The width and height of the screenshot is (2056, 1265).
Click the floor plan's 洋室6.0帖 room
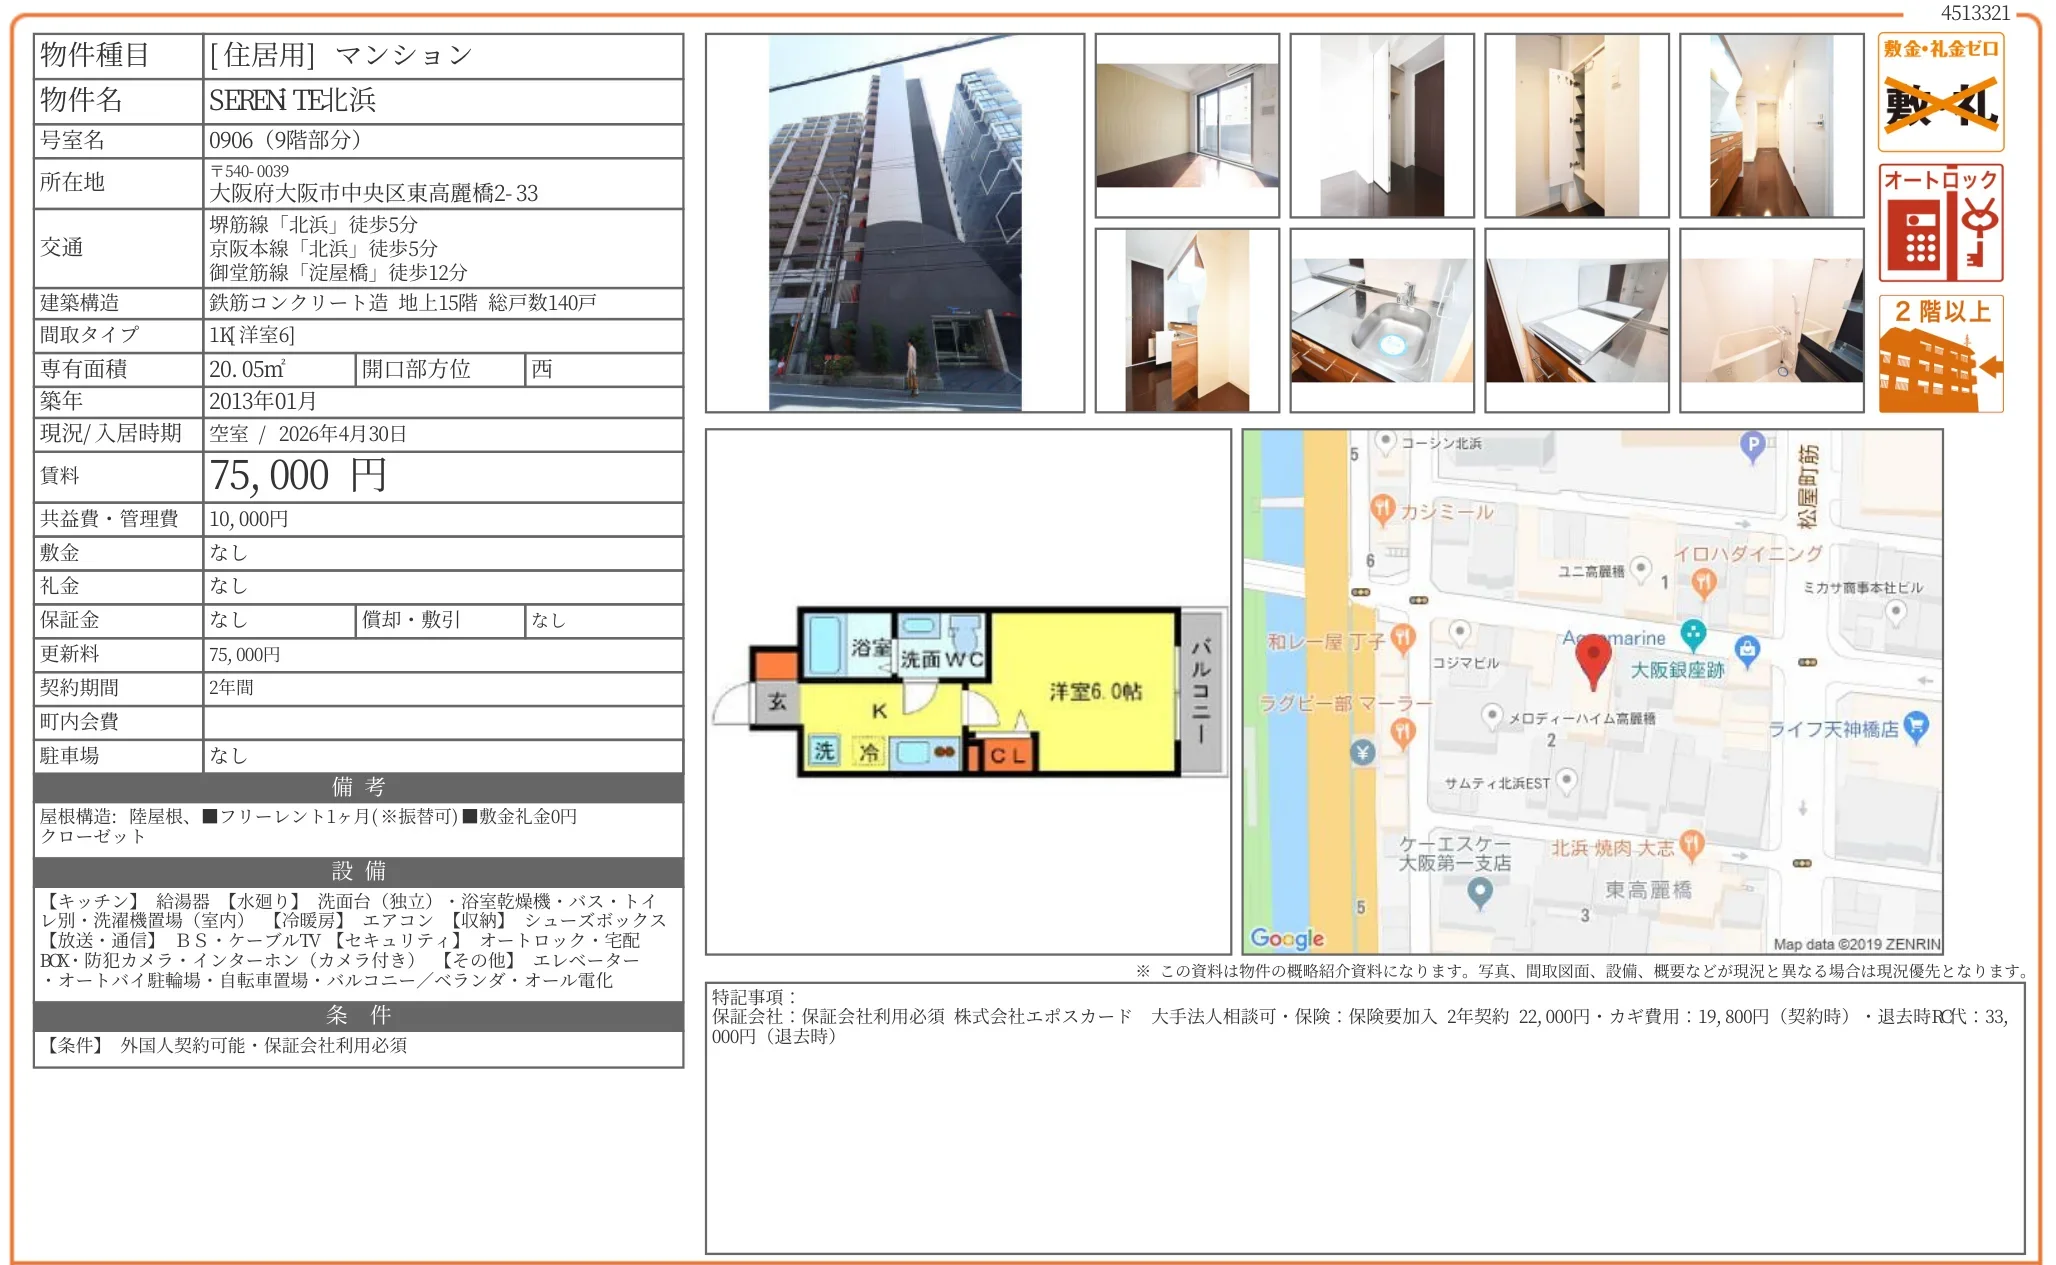(x=1095, y=691)
